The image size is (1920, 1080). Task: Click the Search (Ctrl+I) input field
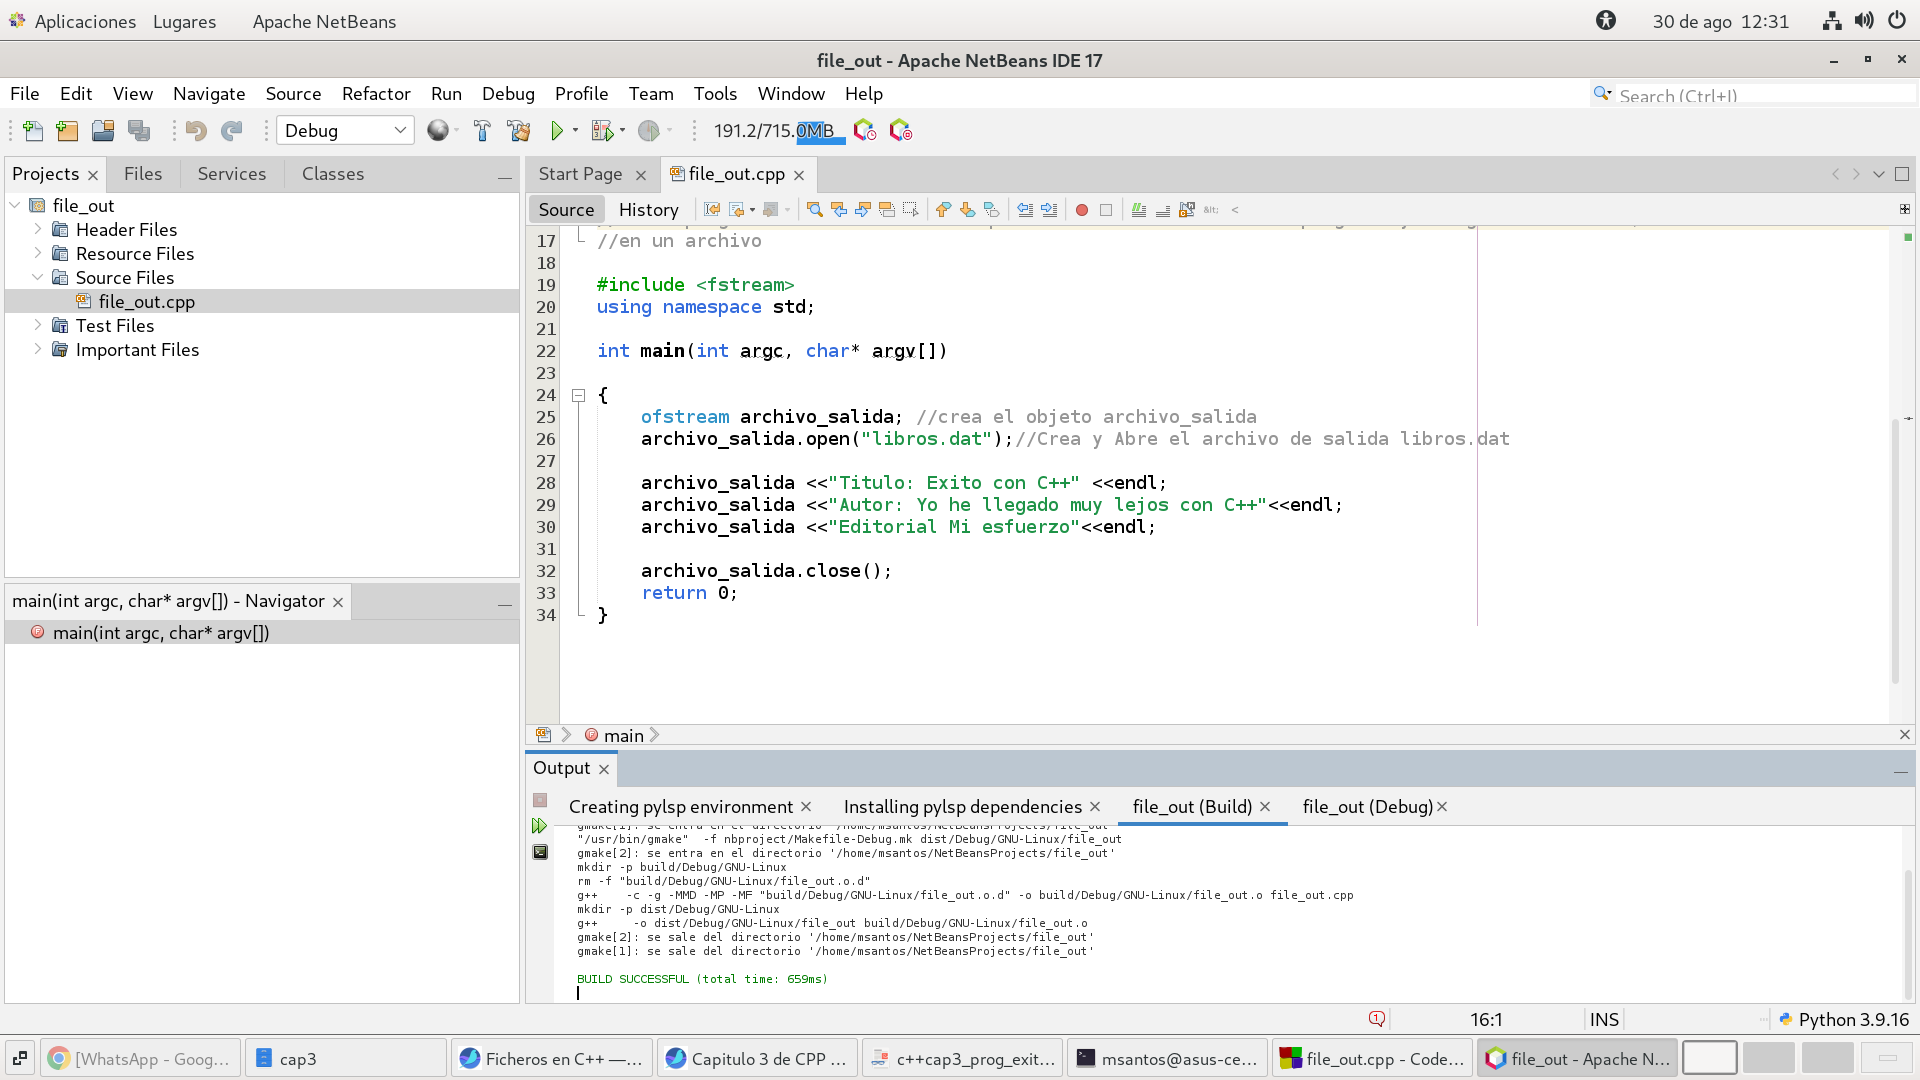(x=1760, y=95)
